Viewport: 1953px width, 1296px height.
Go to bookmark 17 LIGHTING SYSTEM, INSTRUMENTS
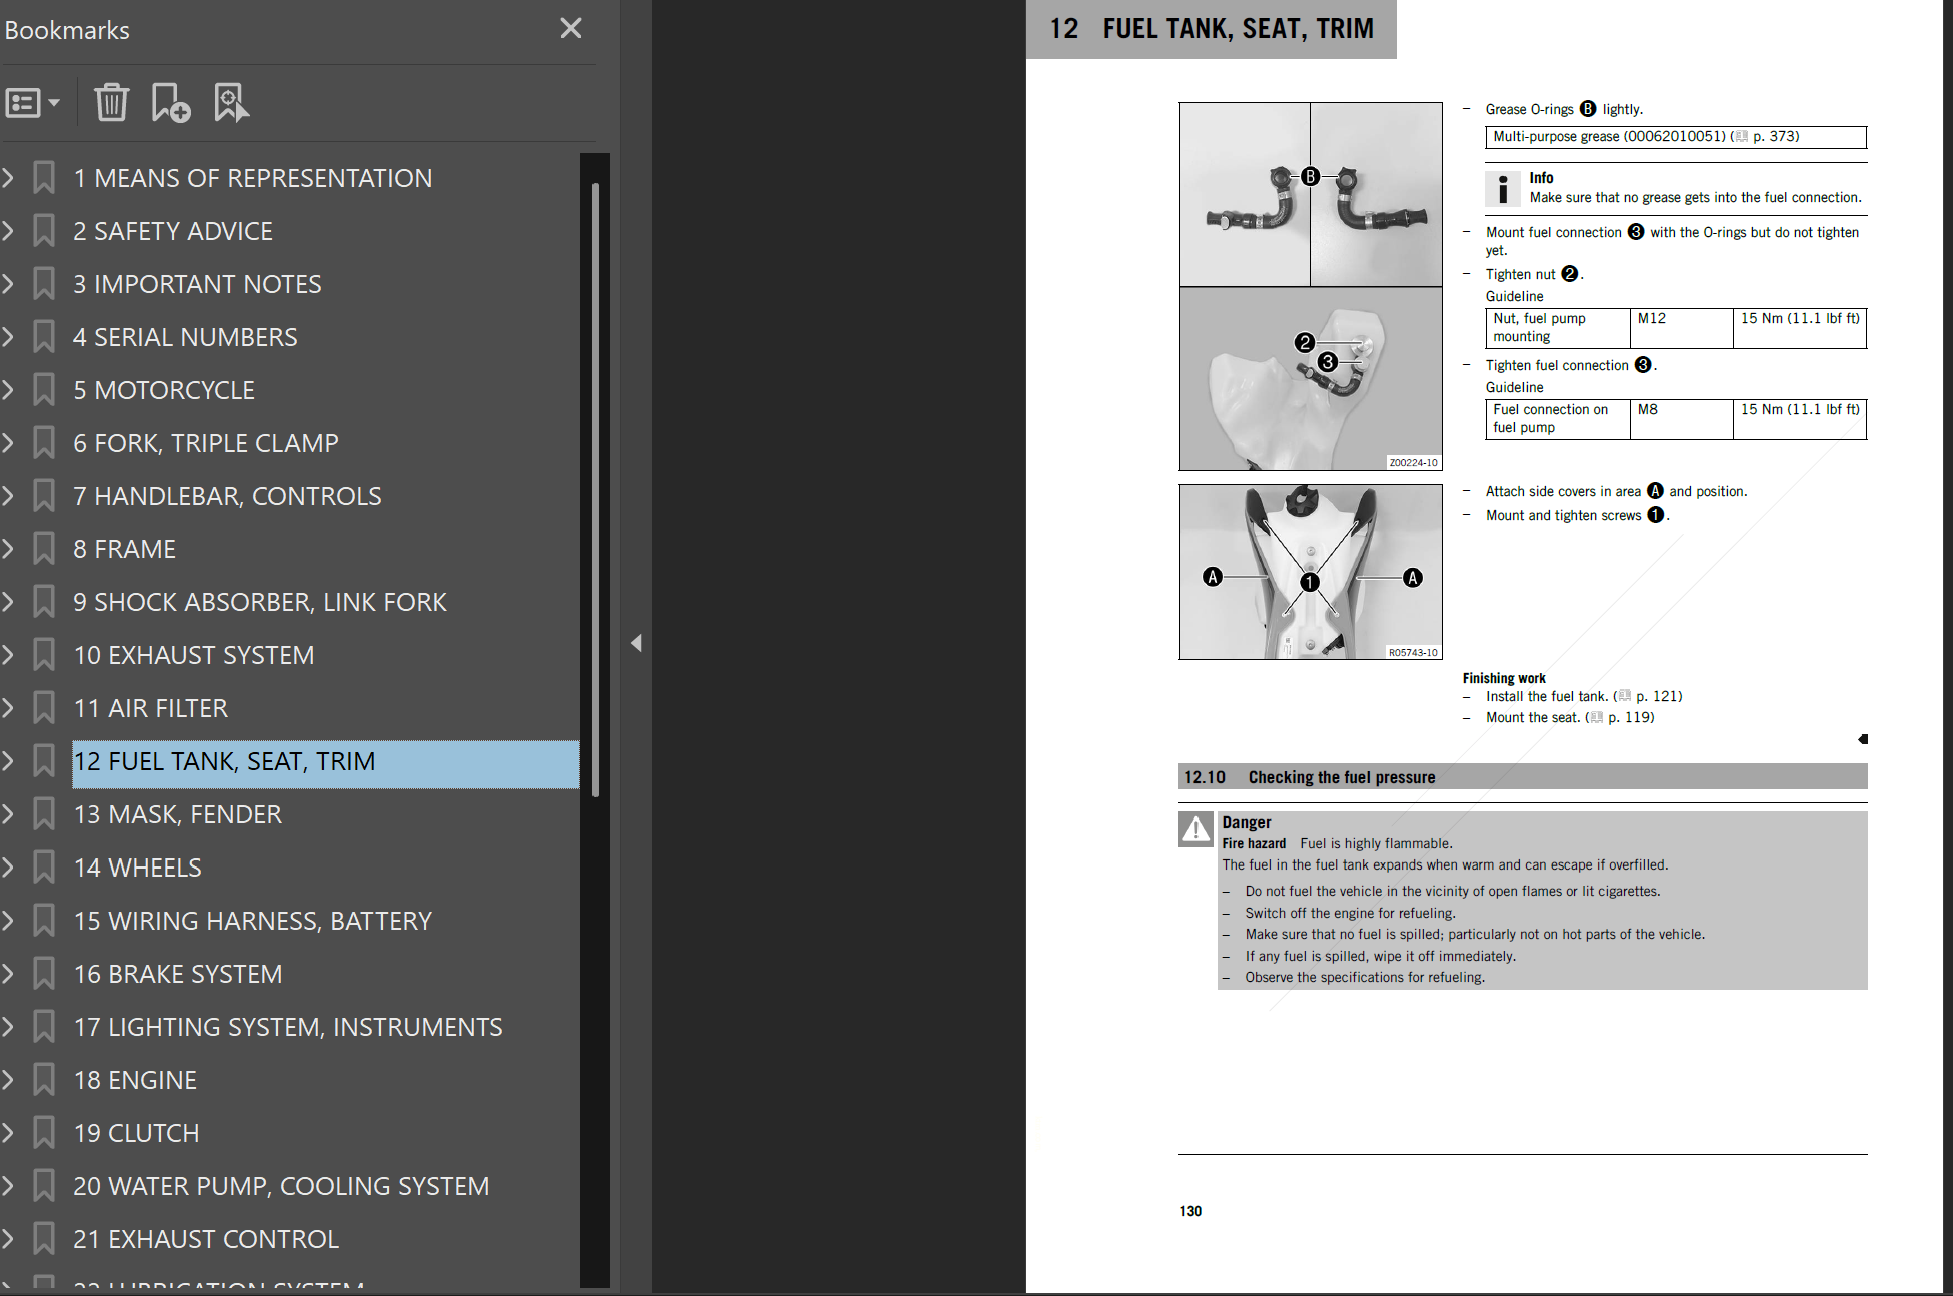pyautogui.click(x=288, y=1027)
